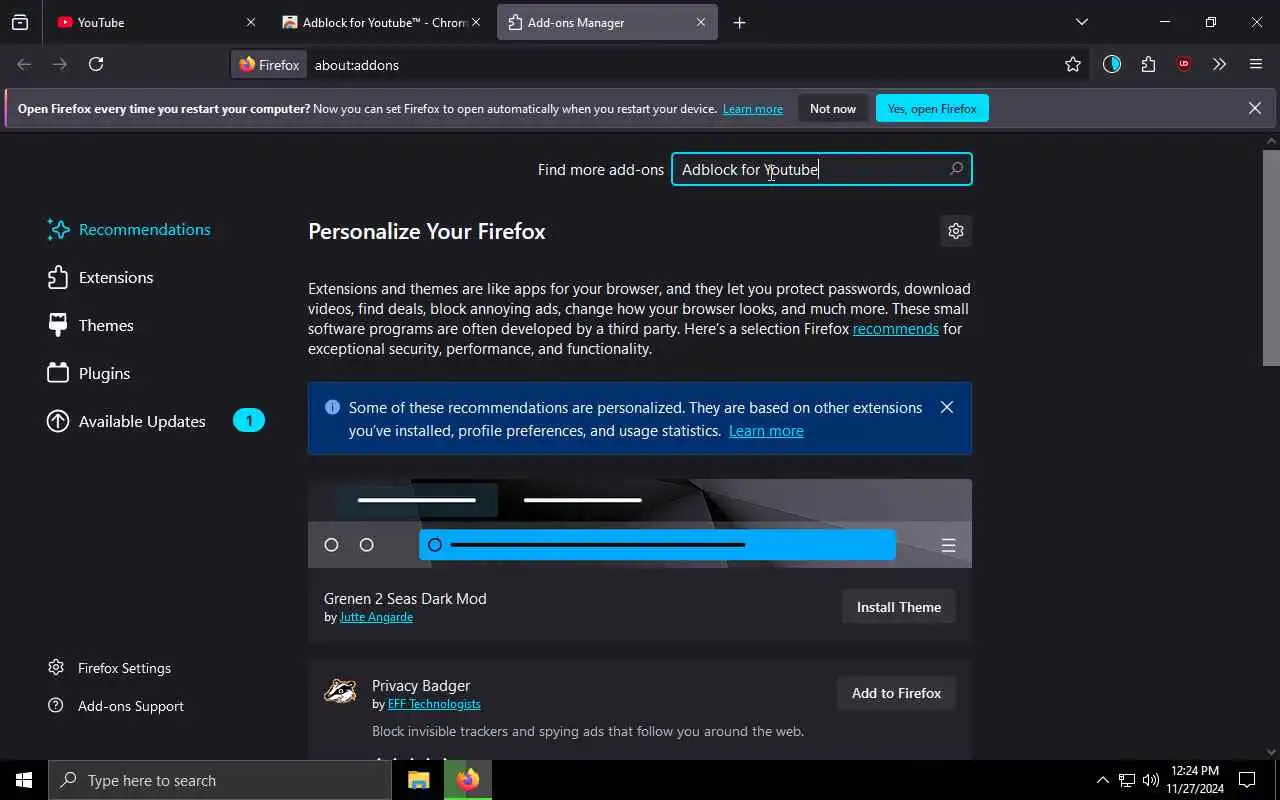Open the Windows Start menu
The height and width of the screenshot is (800, 1280).
(x=24, y=780)
